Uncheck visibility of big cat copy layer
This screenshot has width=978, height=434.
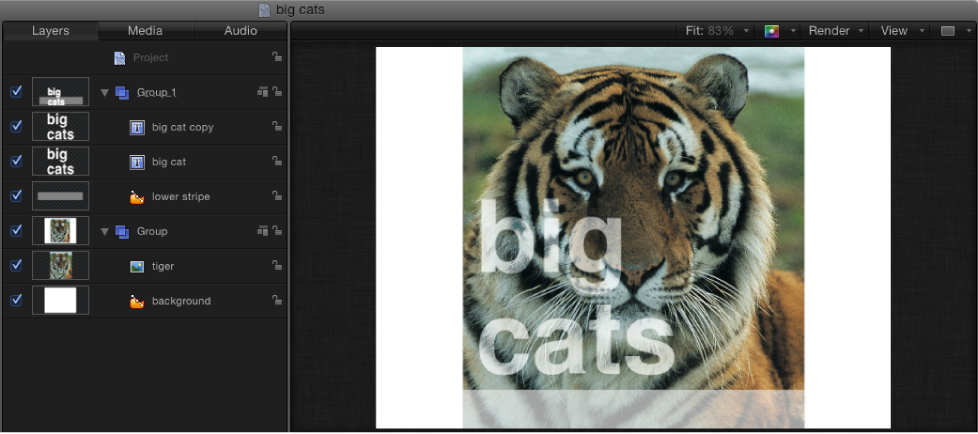tap(17, 127)
